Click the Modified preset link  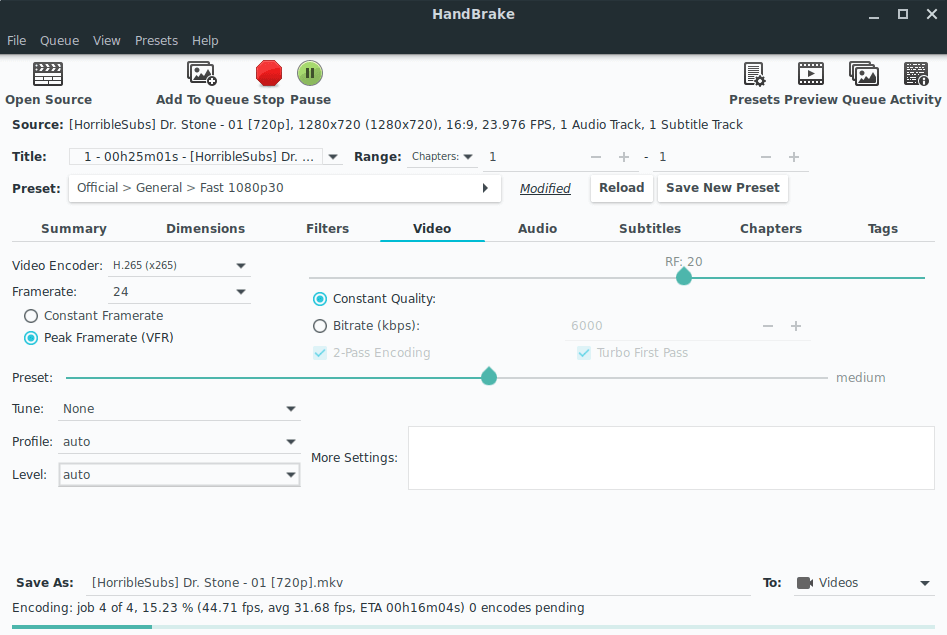(x=545, y=189)
